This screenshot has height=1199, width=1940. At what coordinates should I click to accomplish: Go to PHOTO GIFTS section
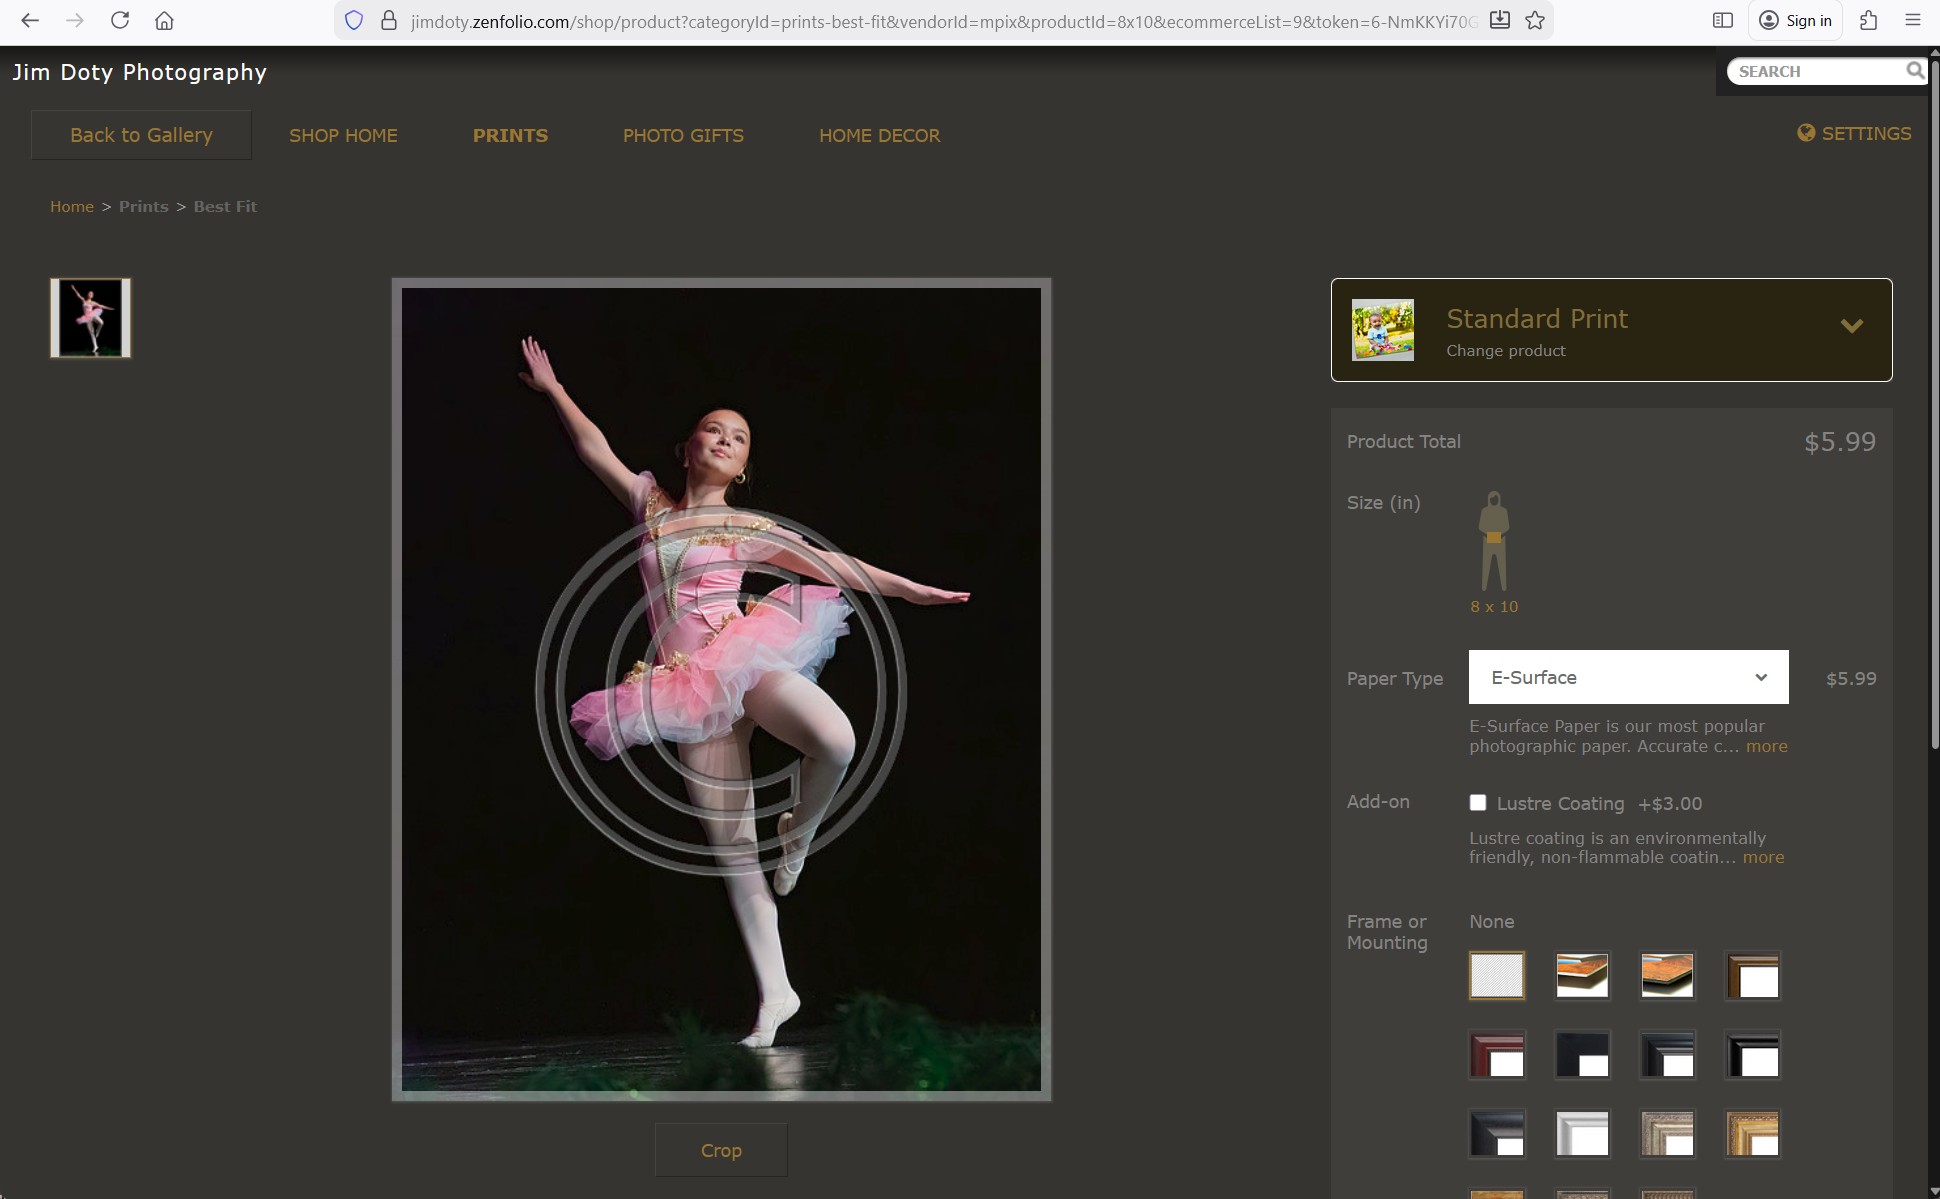click(x=683, y=135)
